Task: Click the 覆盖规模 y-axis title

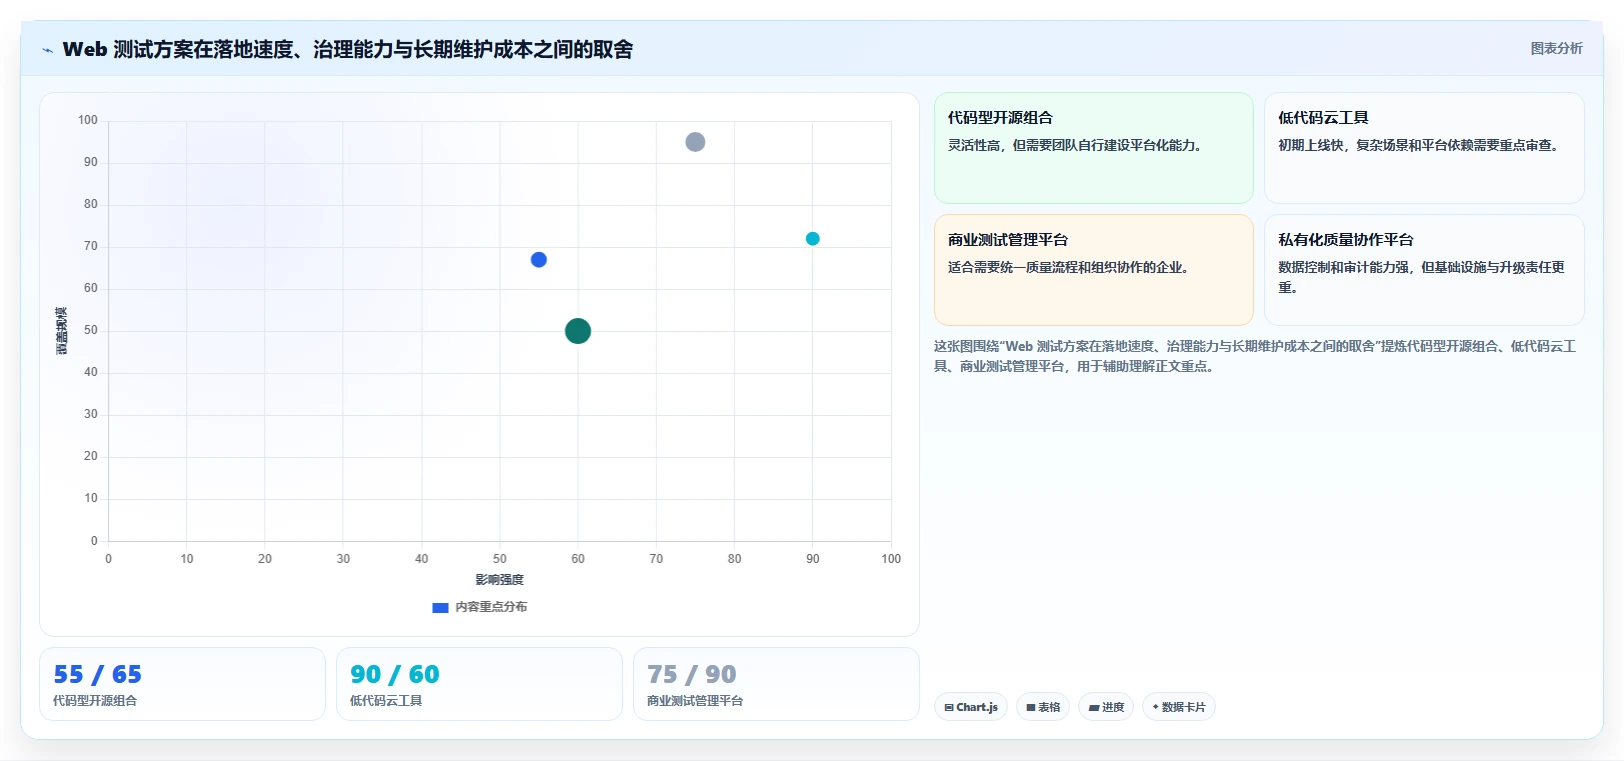Action: point(62,331)
